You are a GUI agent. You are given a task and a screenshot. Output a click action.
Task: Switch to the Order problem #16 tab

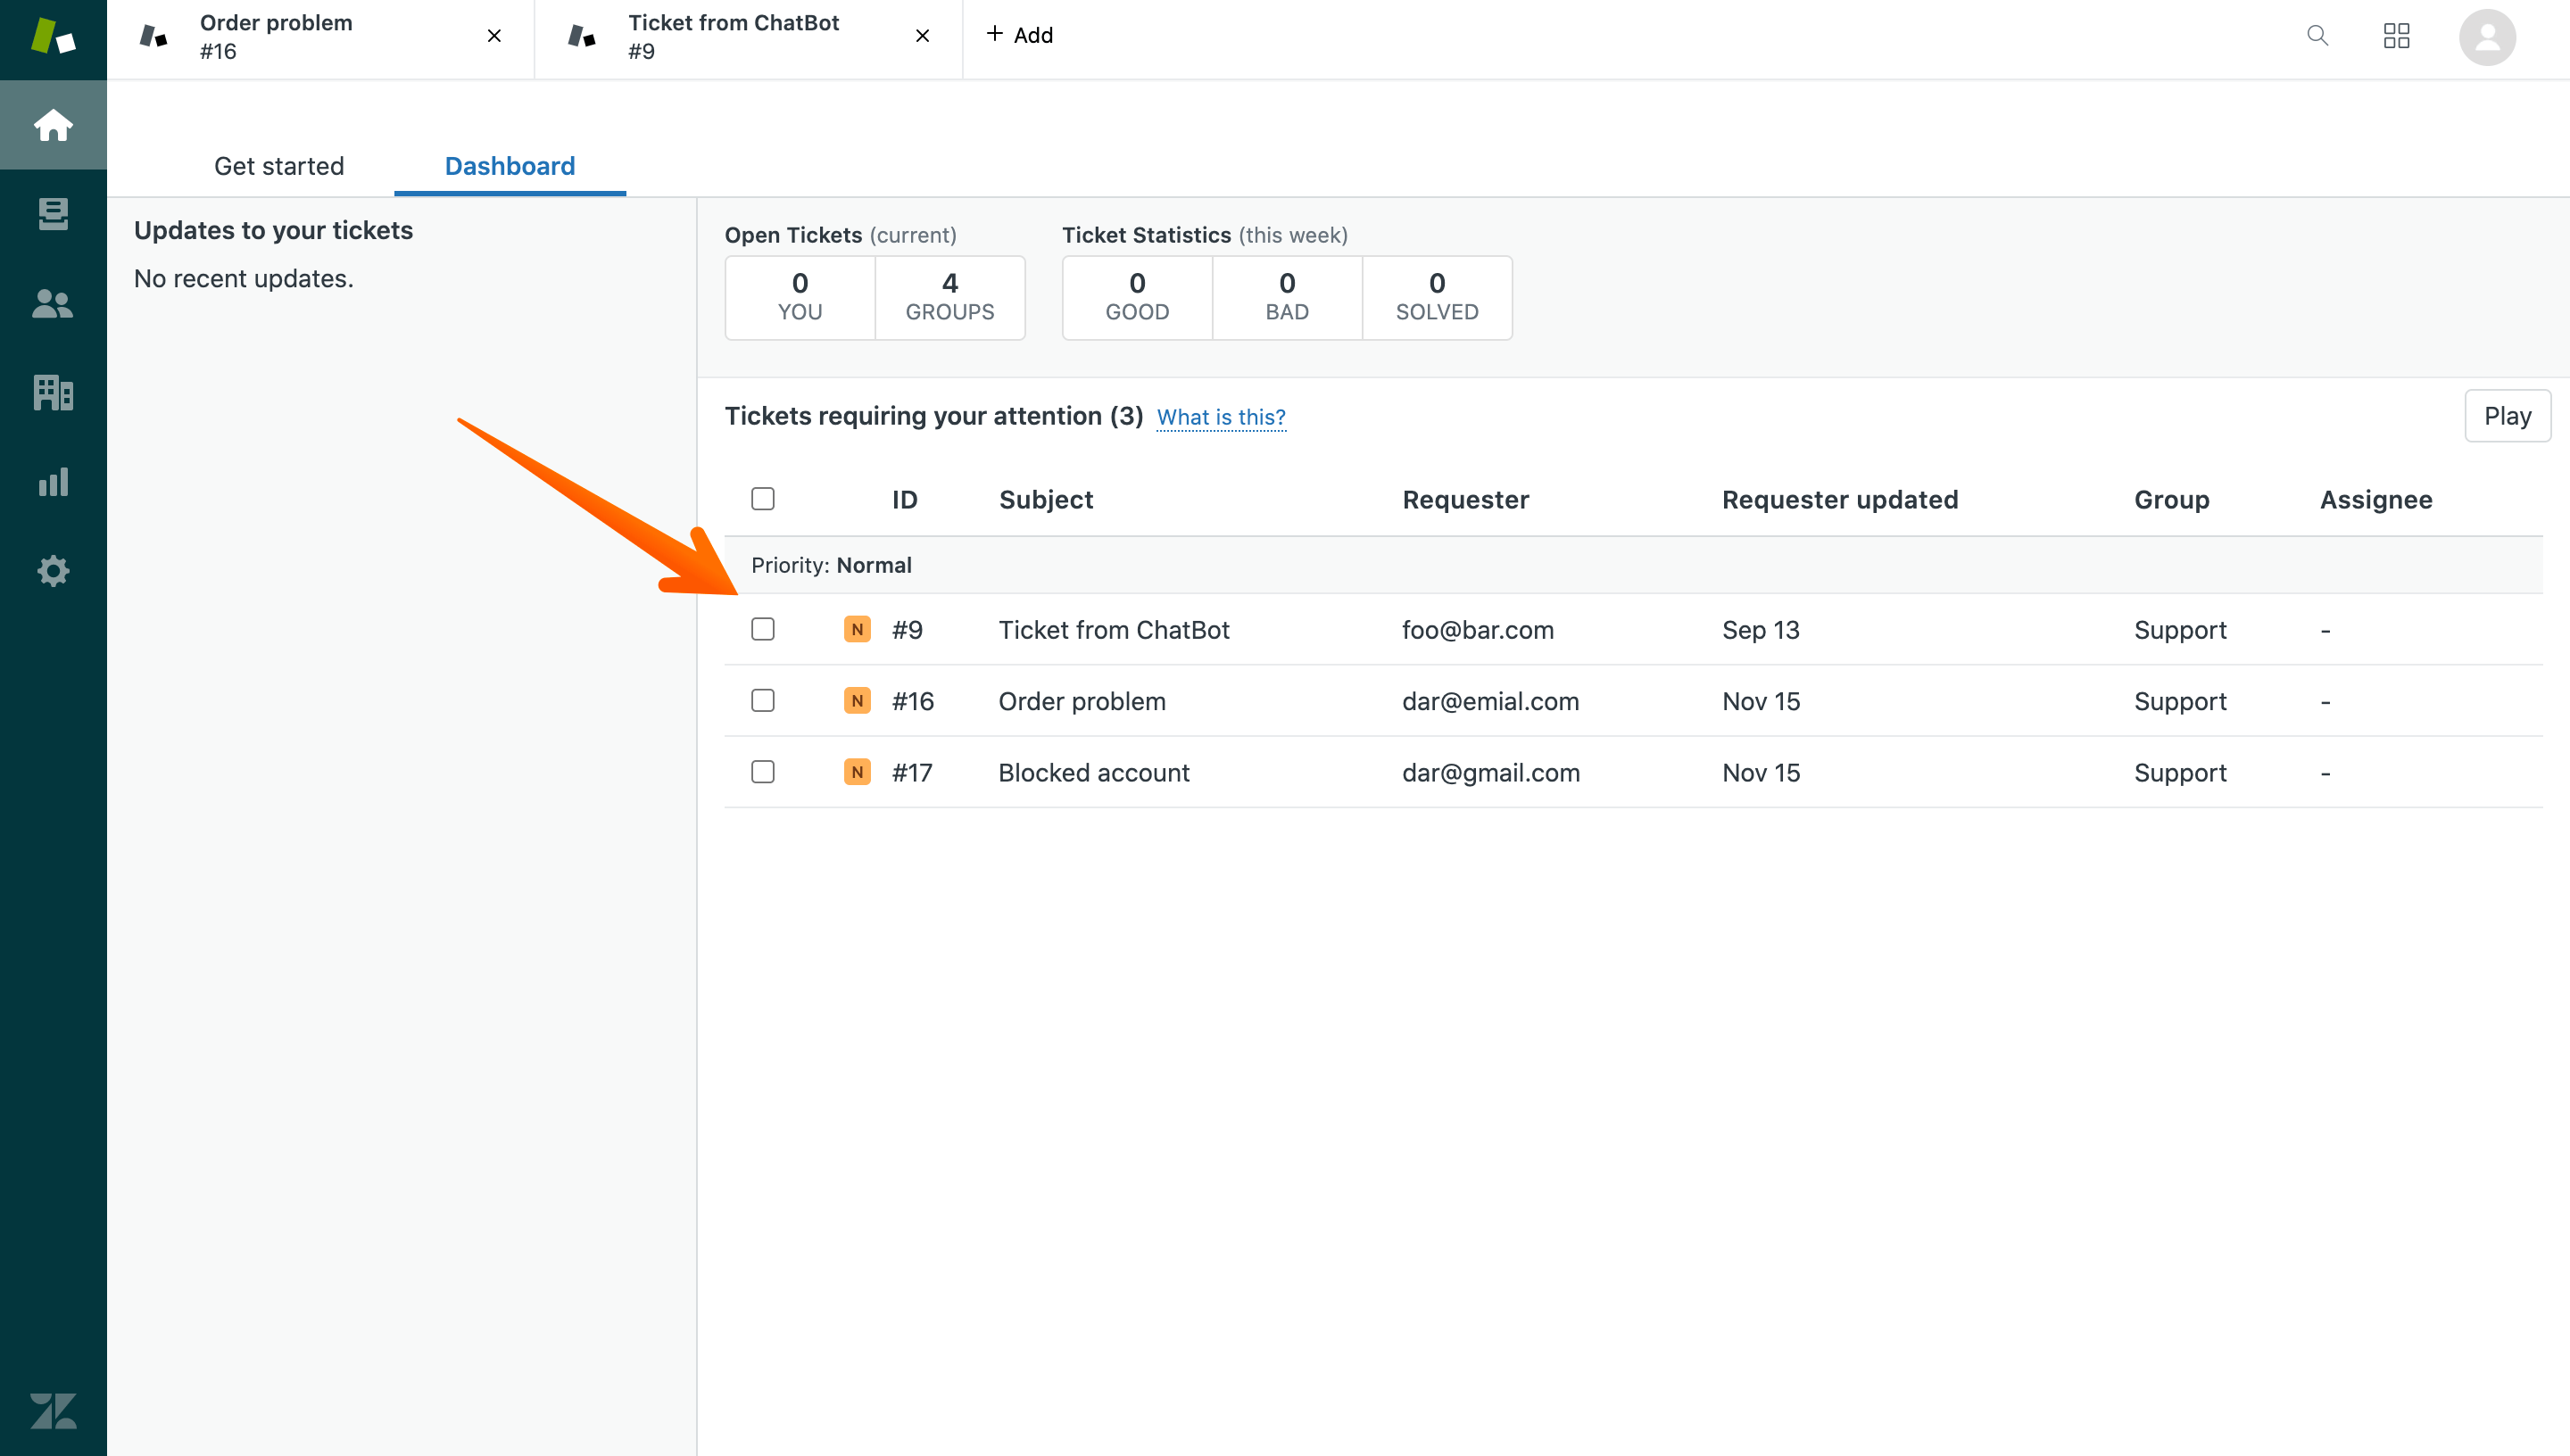(x=320, y=38)
